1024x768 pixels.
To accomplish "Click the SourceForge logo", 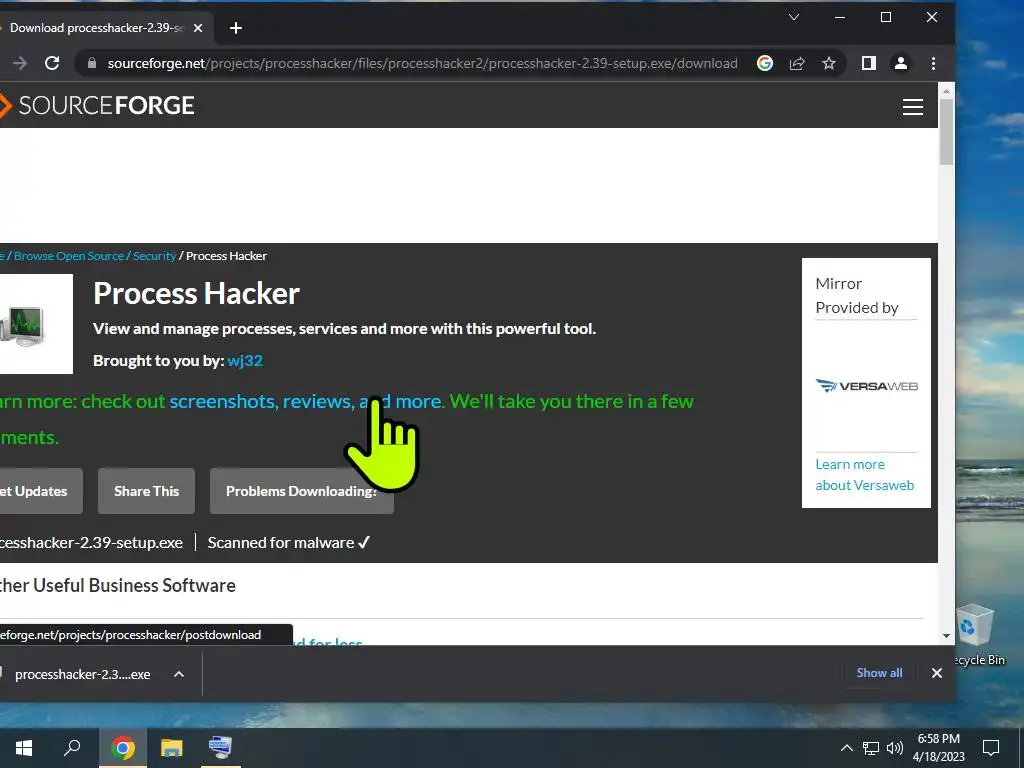I will pyautogui.click(x=97, y=106).
